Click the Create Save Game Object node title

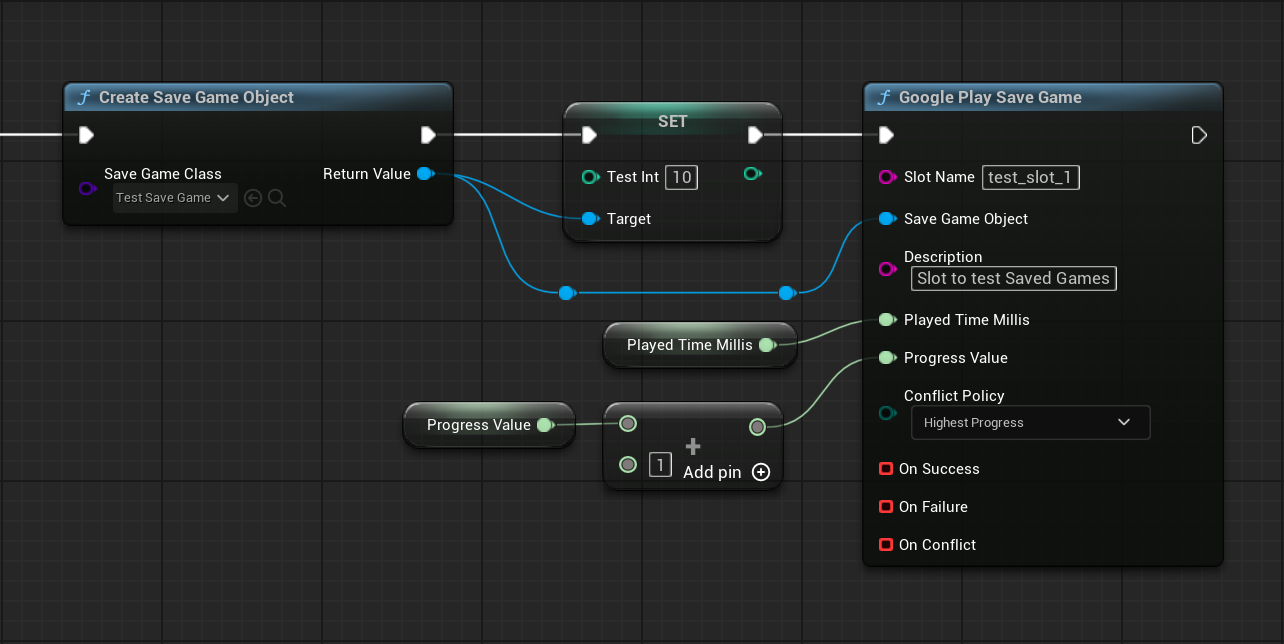pos(197,97)
